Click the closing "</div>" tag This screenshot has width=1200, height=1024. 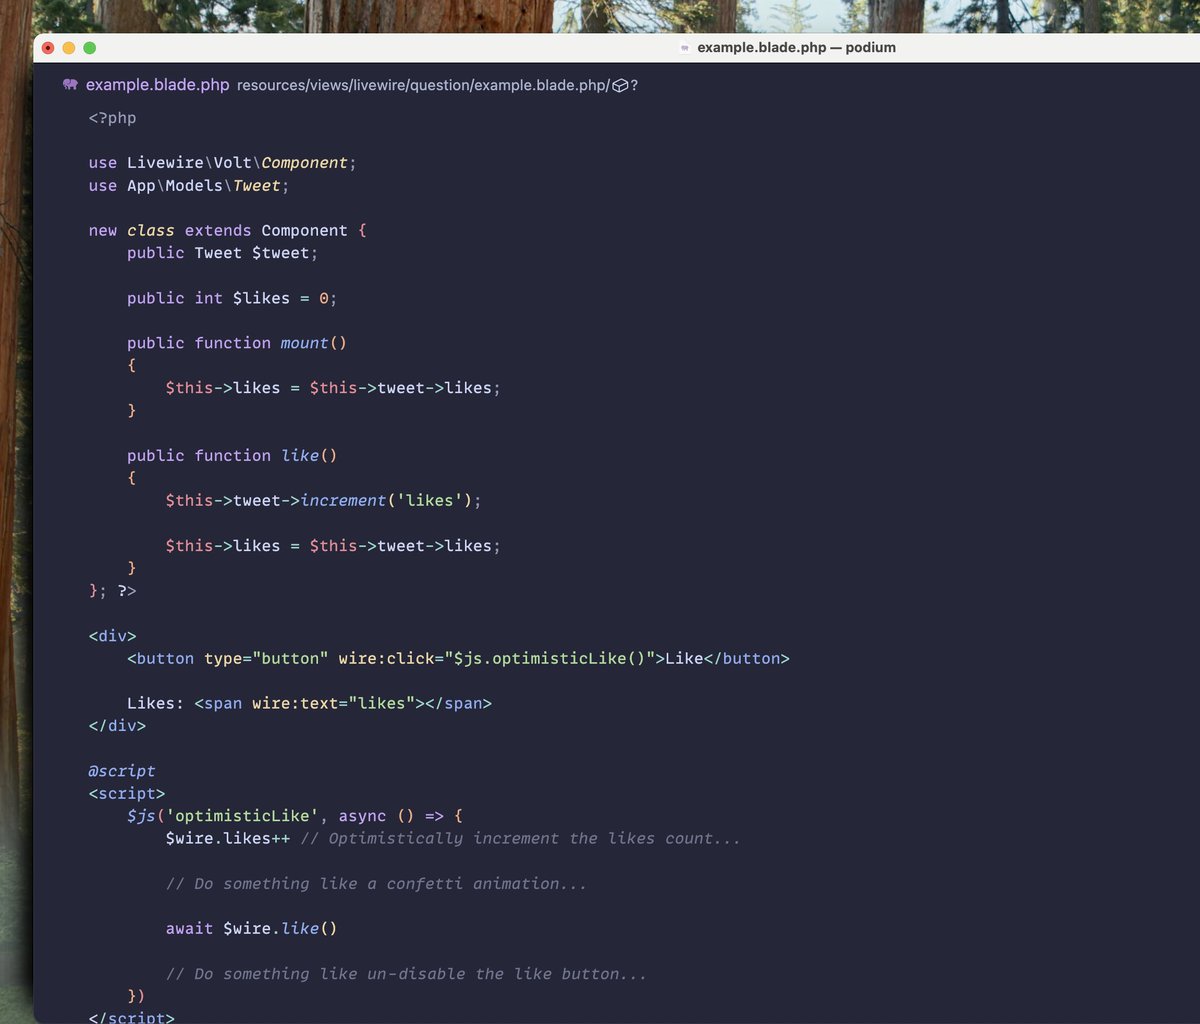(x=117, y=726)
